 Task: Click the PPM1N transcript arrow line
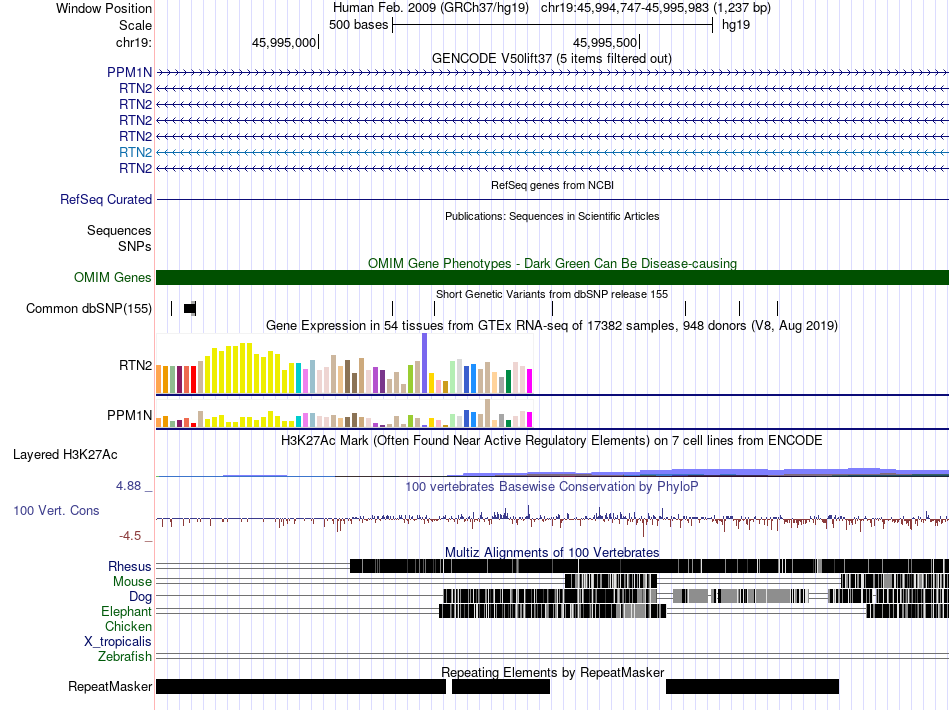click(x=552, y=73)
